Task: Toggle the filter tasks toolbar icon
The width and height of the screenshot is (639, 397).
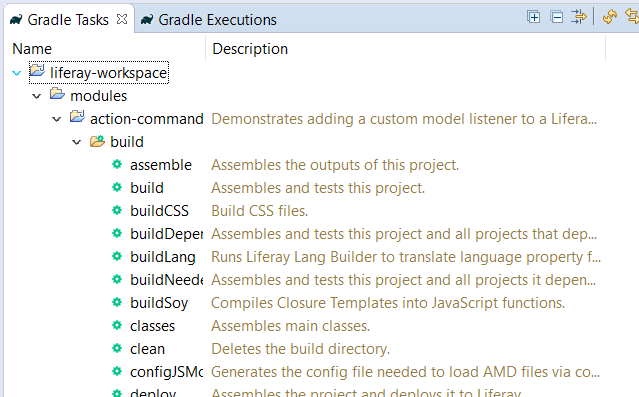Action: click(579, 17)
